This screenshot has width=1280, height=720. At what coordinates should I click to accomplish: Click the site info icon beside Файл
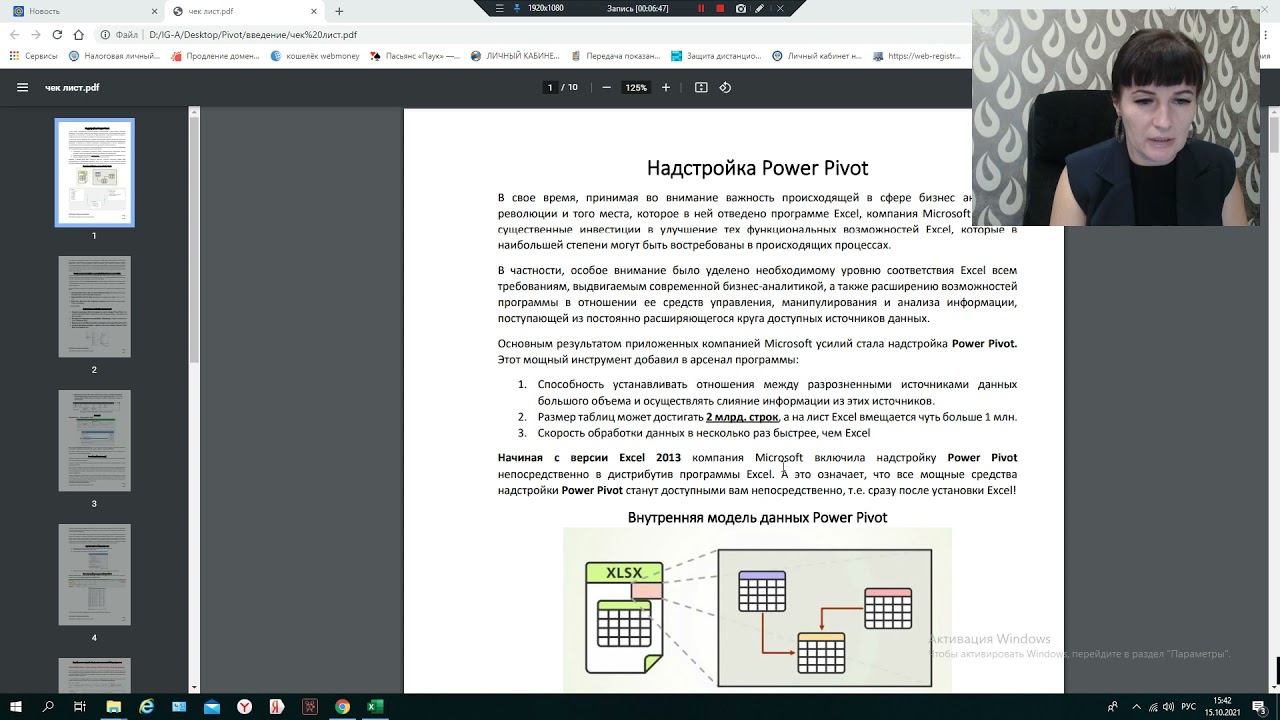pyautogui.click(x=105, y=34)
